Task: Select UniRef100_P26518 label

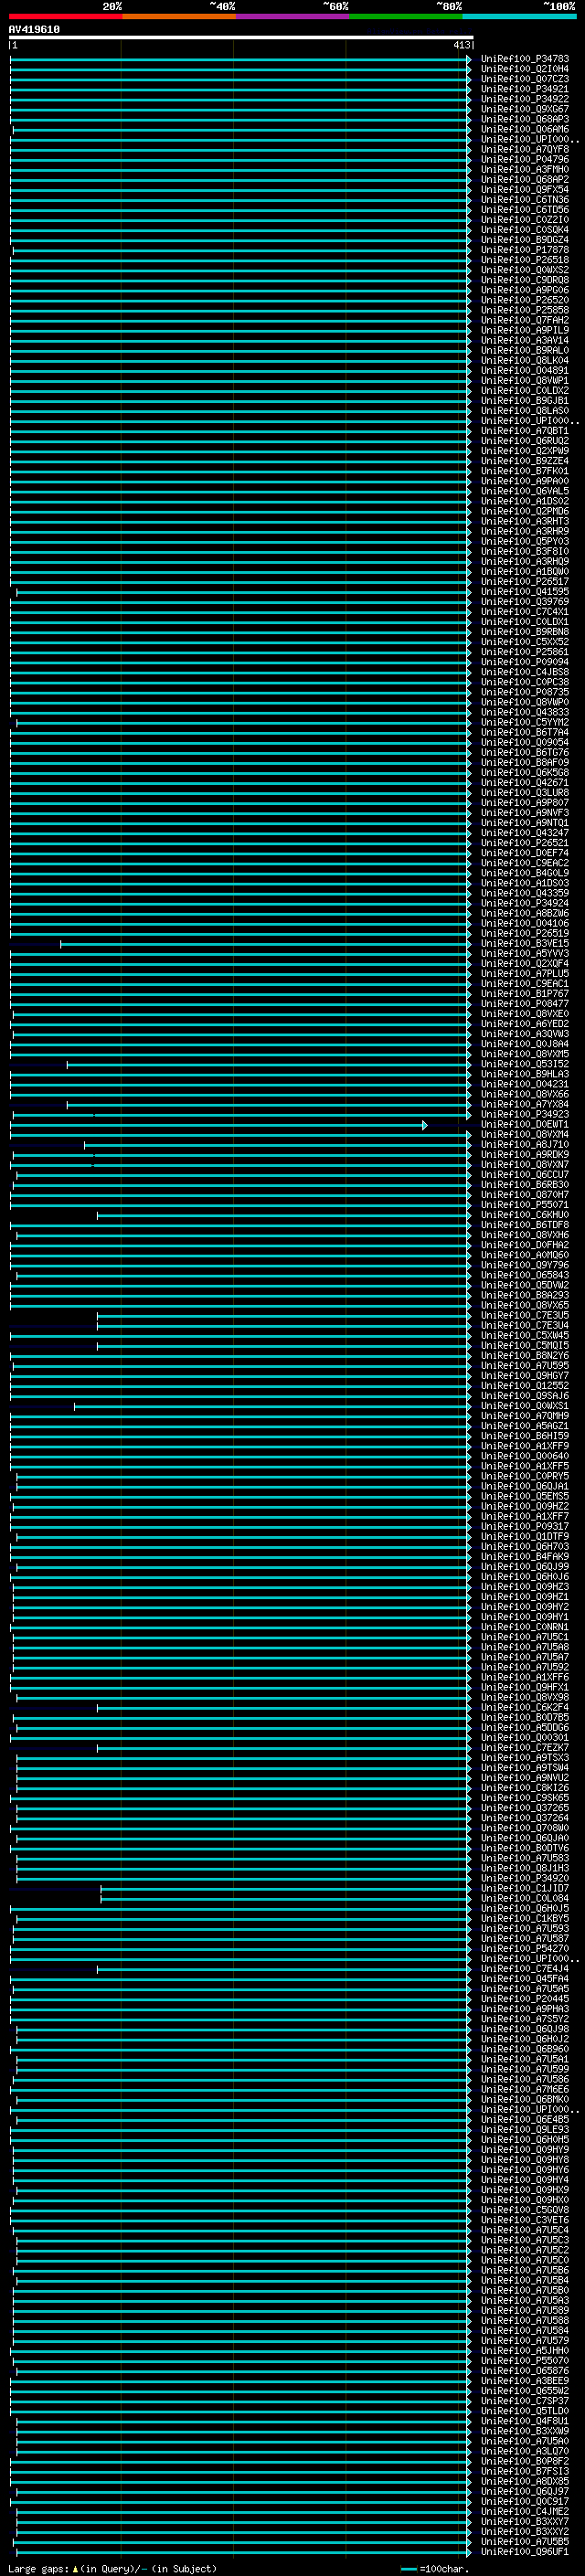Action: point(525,260)
